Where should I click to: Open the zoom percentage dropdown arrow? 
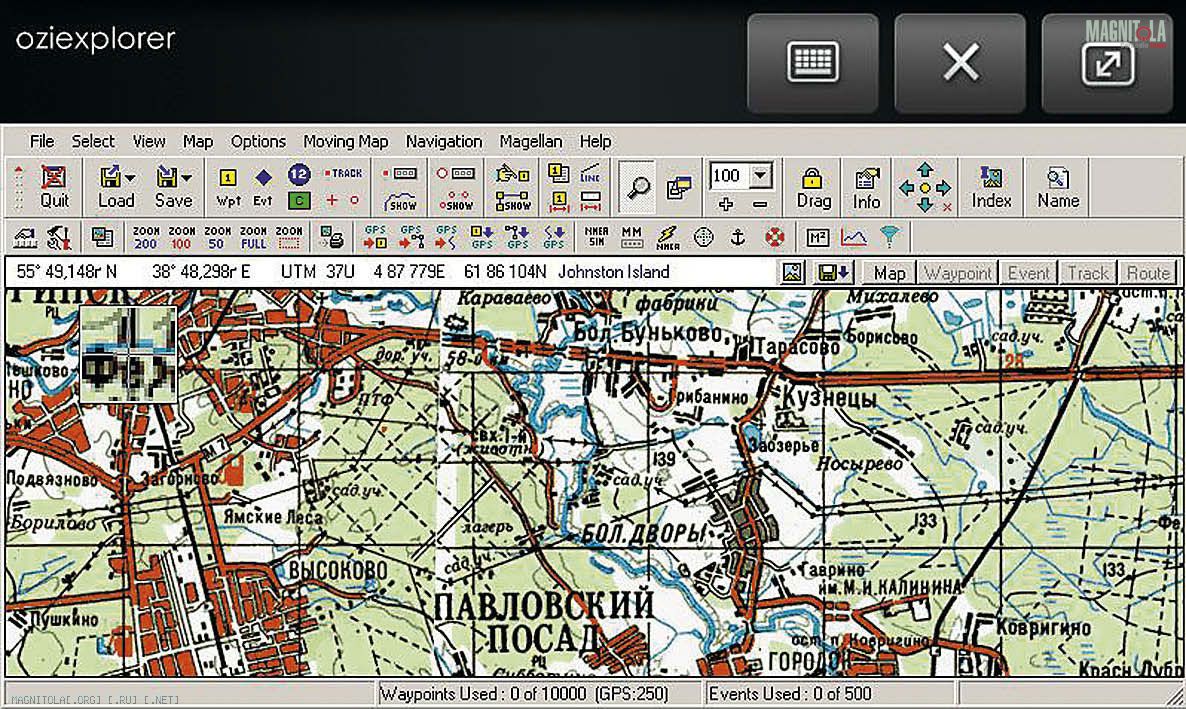[761, 176]
